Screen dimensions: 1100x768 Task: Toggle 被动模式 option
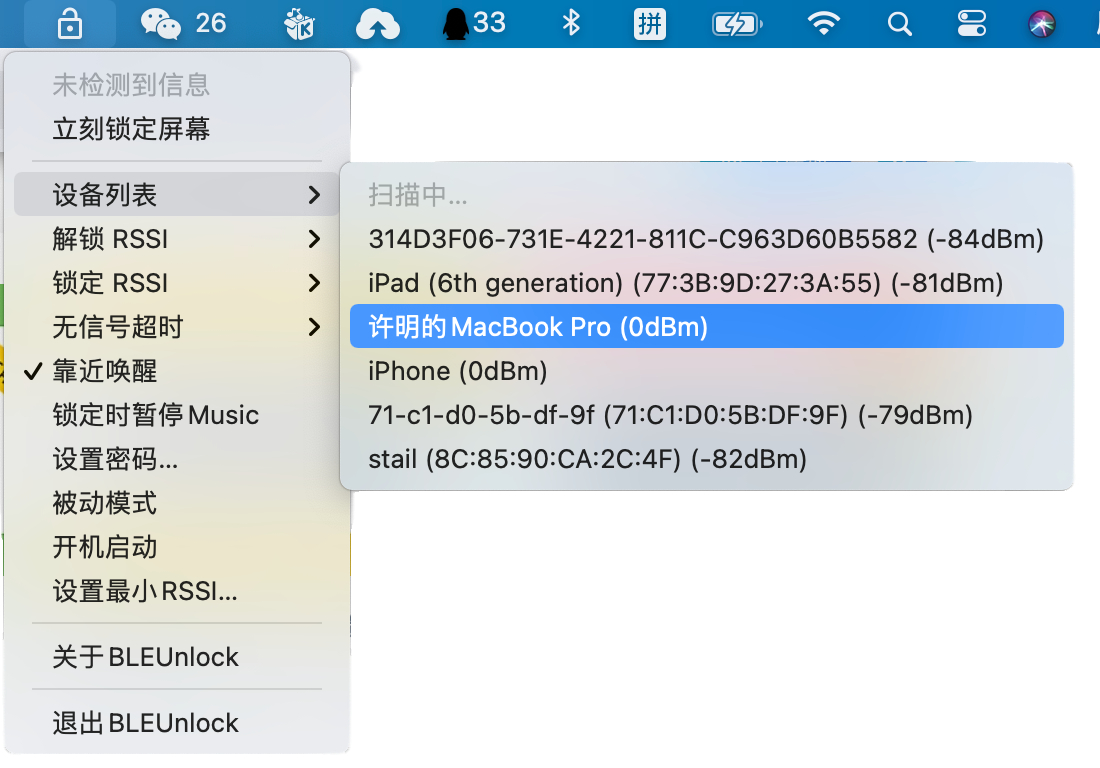pyautogui.click(x=177, y=503)
